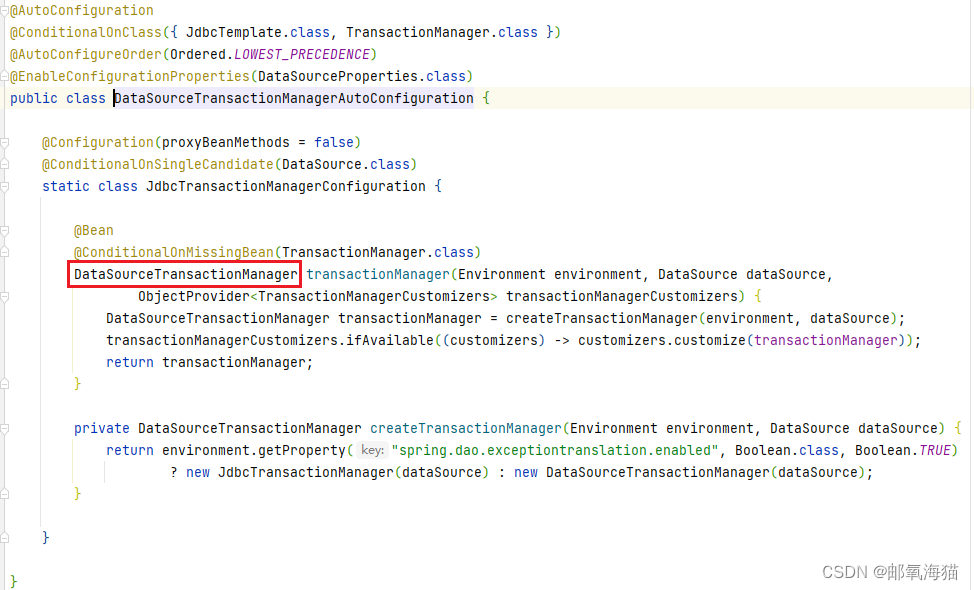Click Boolean.TRUE constant
This screenshot has width=974, height=590.
903,450
